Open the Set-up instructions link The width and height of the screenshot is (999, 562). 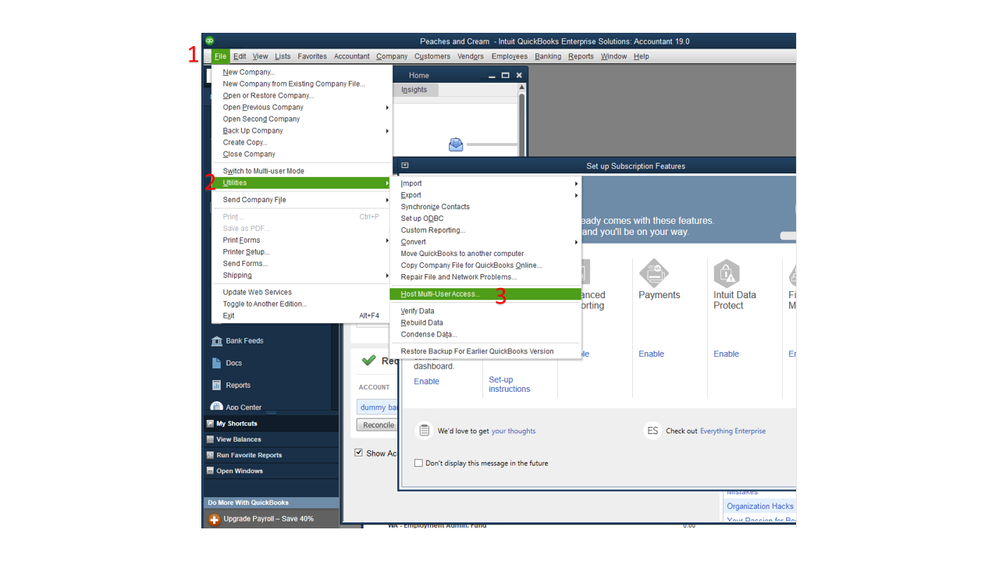pyautogui.click(x=509, y=384)
